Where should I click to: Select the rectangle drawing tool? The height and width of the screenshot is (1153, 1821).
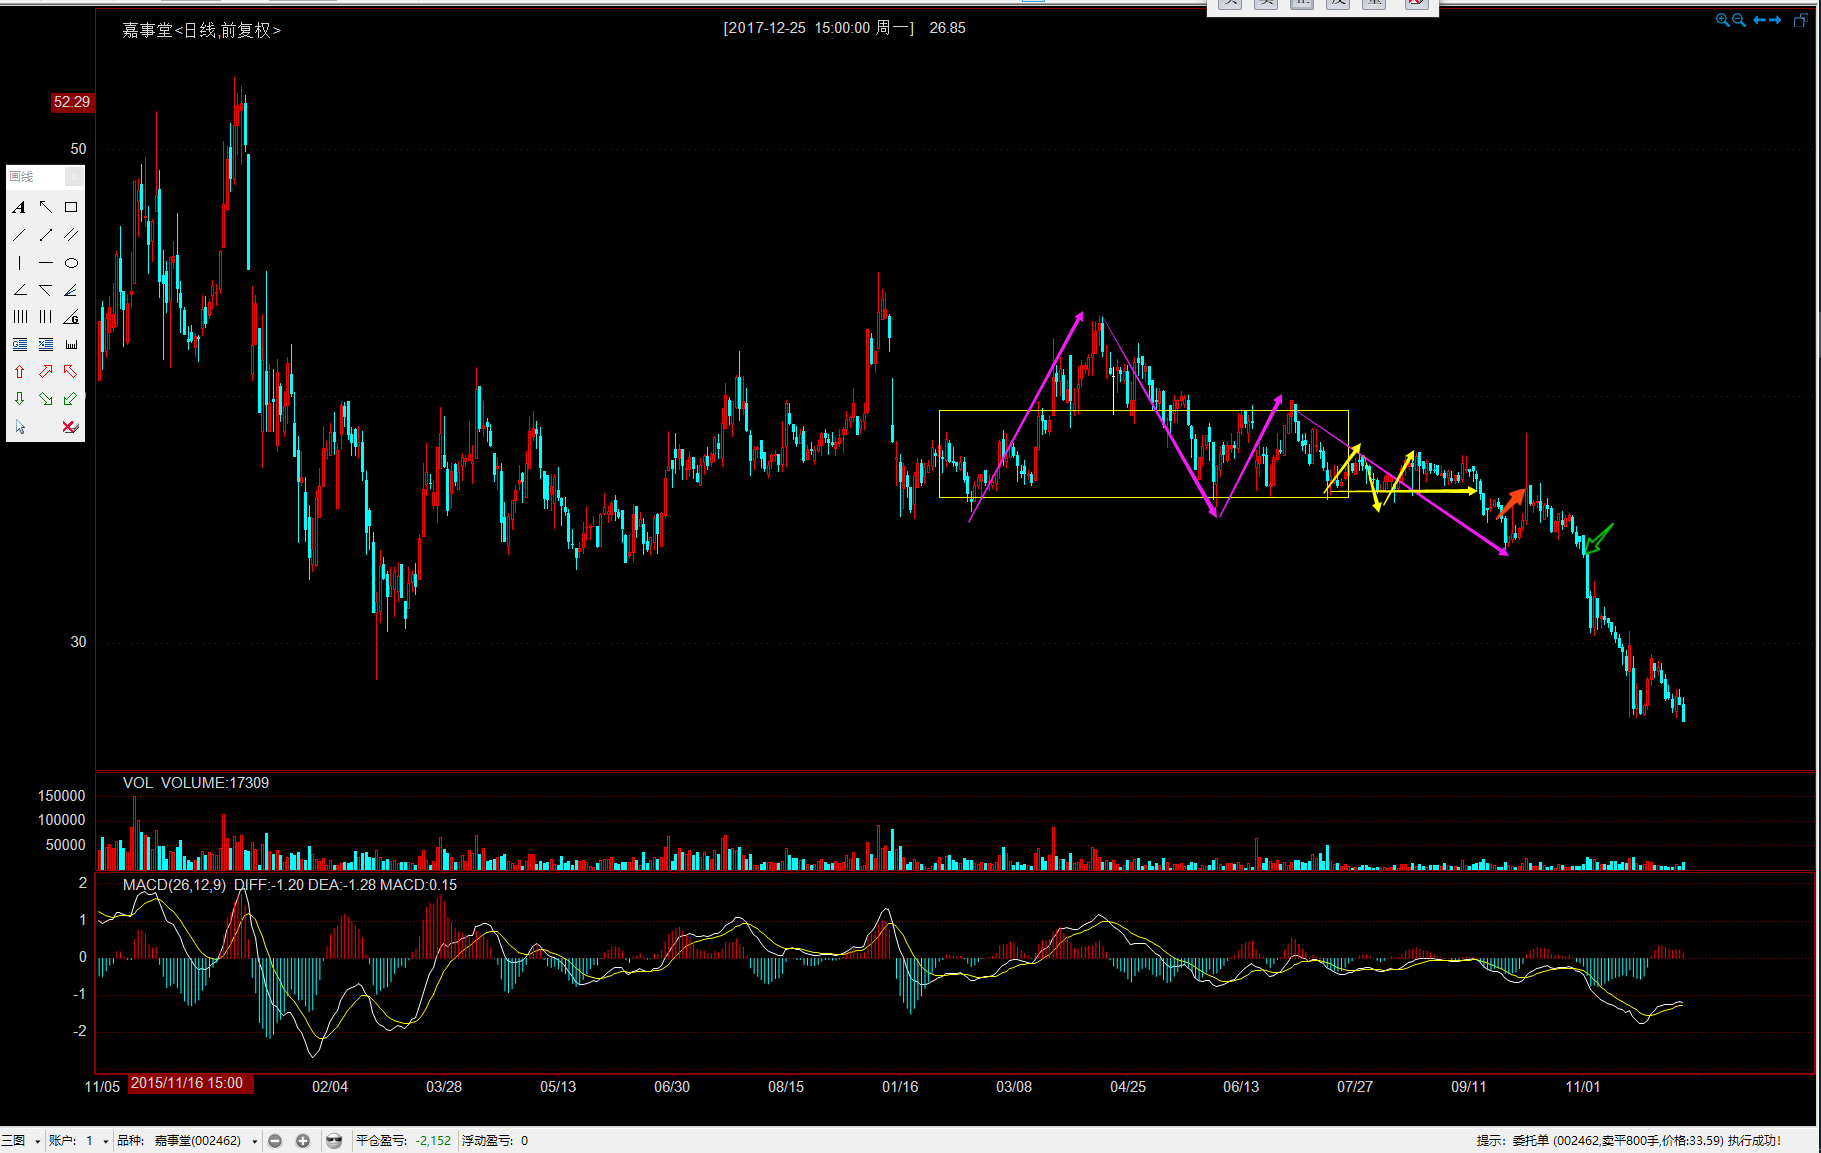point(71,208)
